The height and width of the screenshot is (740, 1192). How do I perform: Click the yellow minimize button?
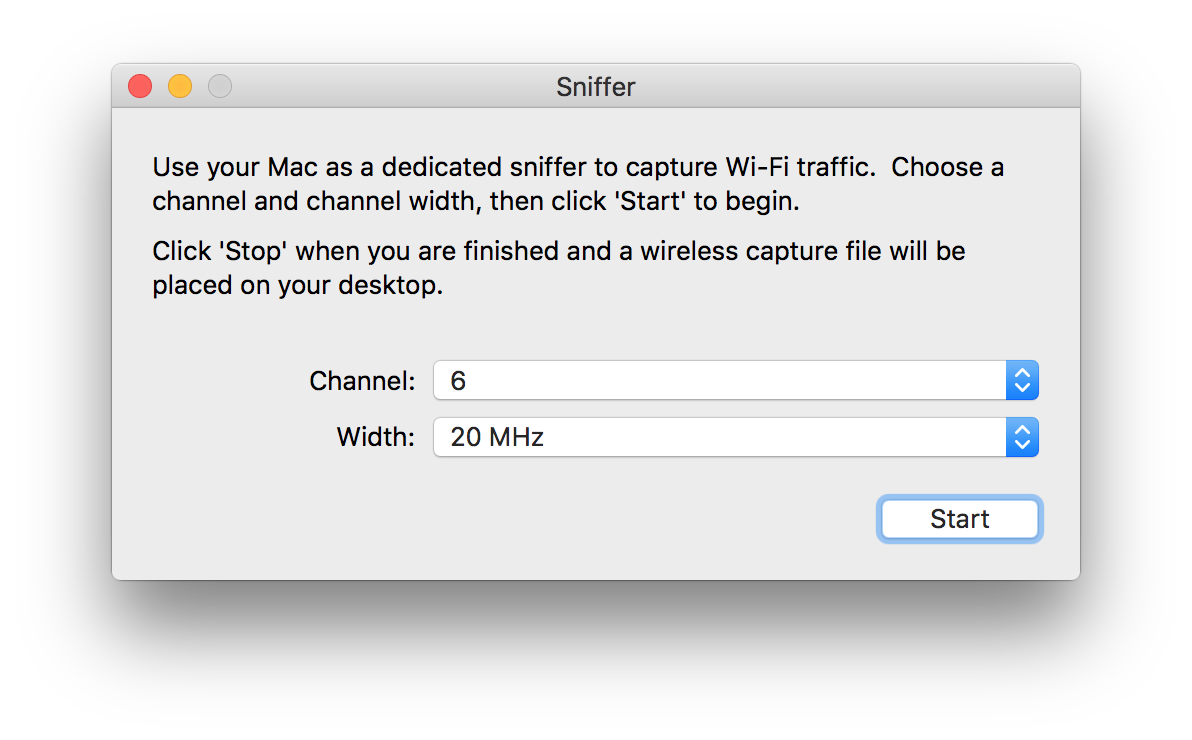[179, 86]
